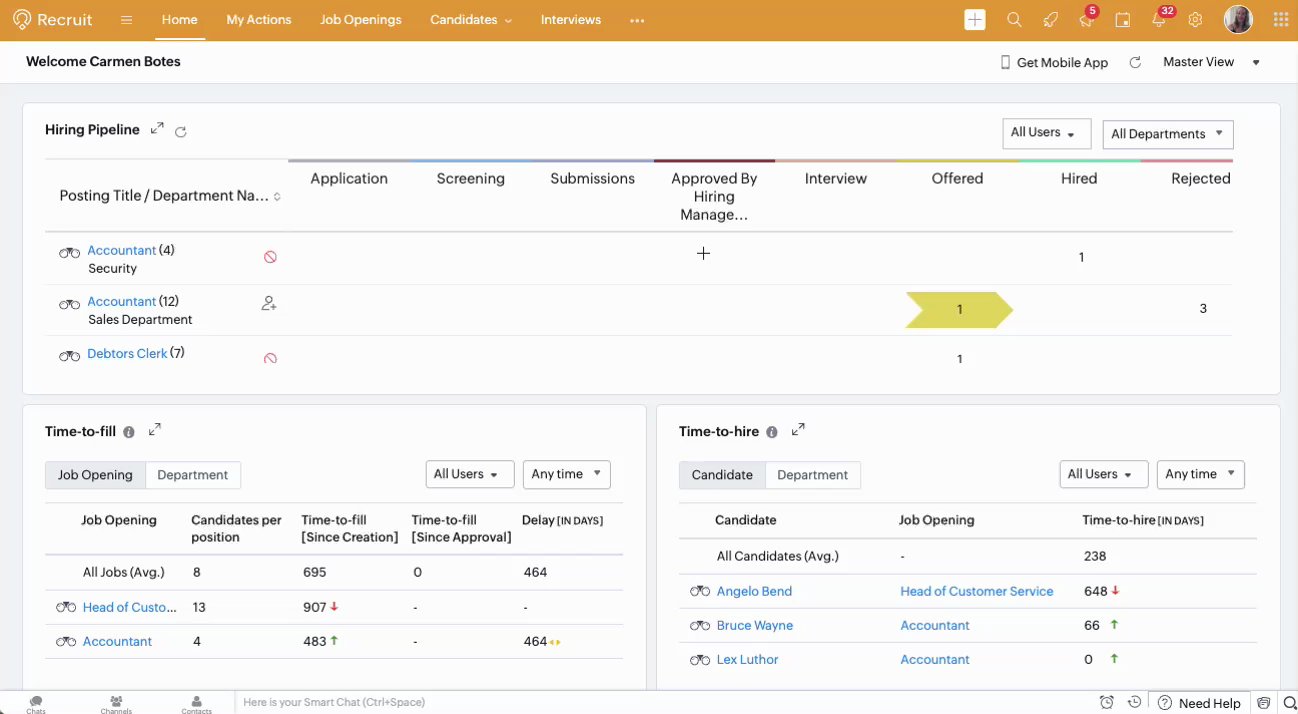Go to the Job Openings tab
Viewport: 1298px width, 714px height.
click(x=360, y=20)
